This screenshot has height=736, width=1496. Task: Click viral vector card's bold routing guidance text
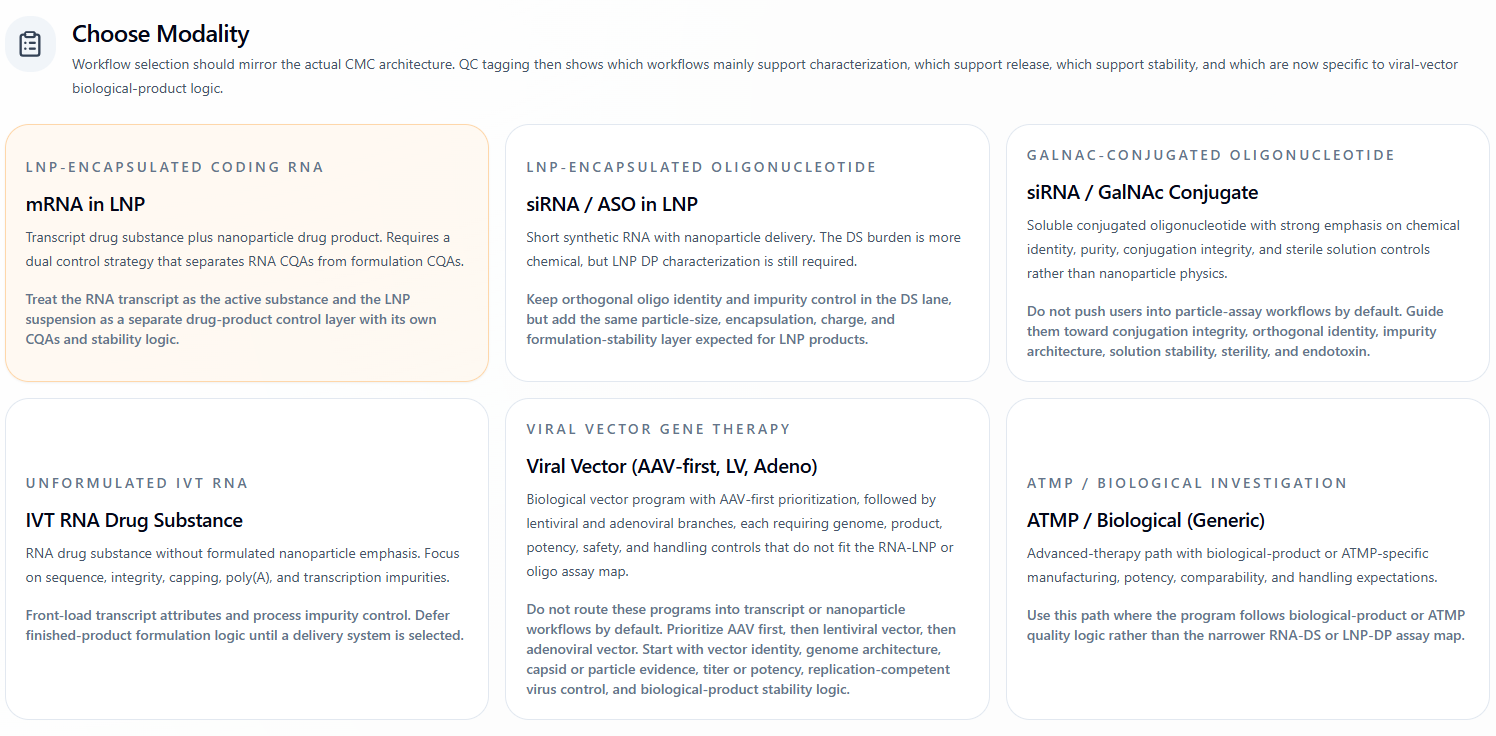741,649
